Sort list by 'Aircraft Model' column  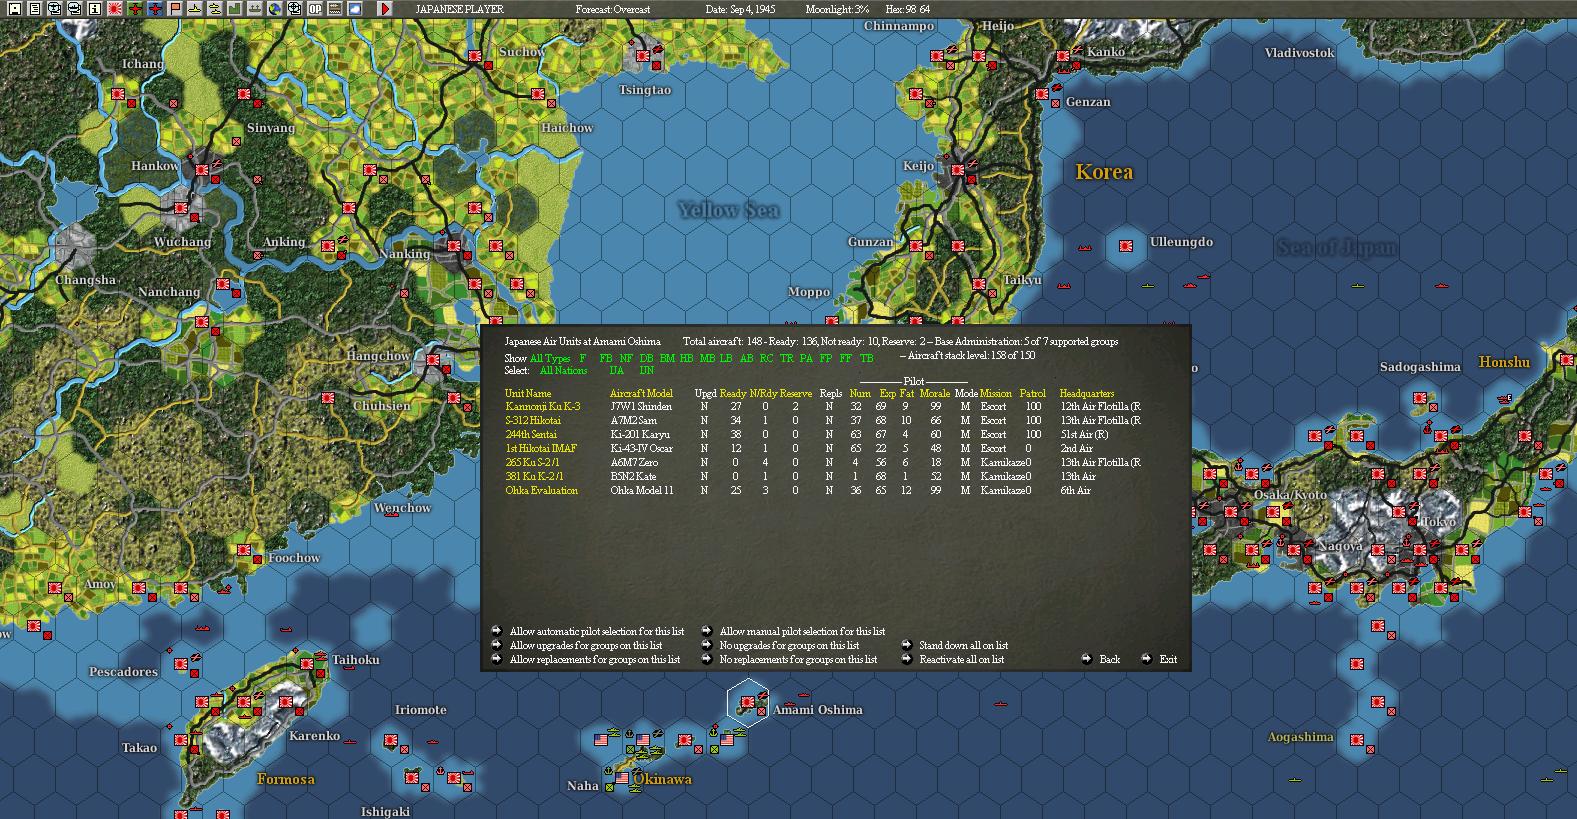click(x=641, y=394)
